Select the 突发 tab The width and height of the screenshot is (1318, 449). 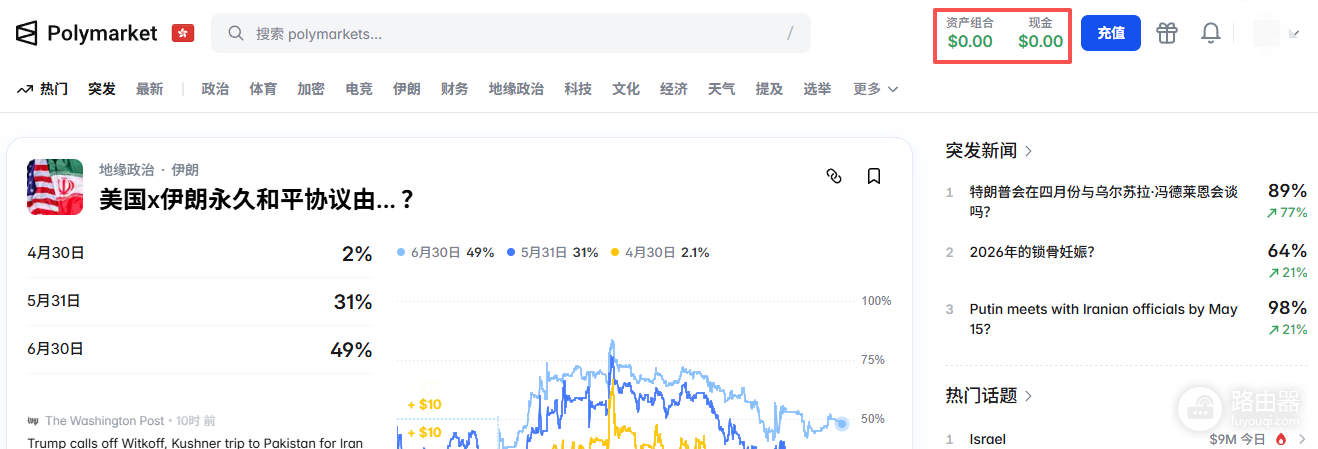click(x=102, y=89)
